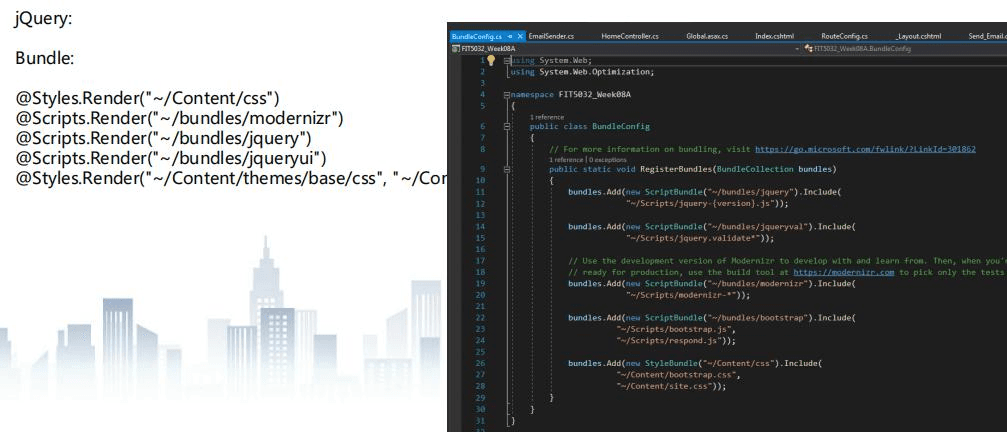Image resolution: width=1007 pixels, height=437 pixels.
Task: Click '1 reference' CodeLens above class BundleConfig
Action: click(x=547, y=117)
